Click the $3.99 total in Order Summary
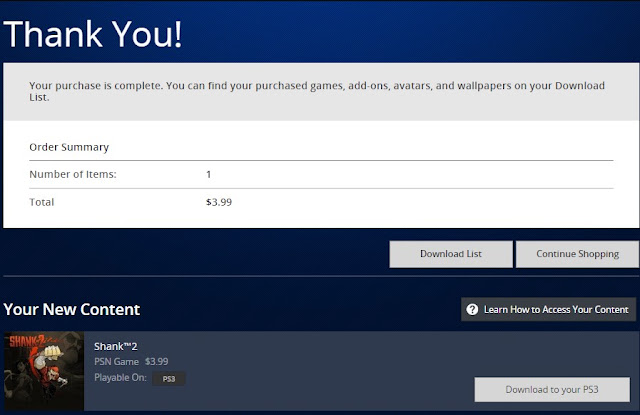The width and height of the screenshot is (640, 415). 219,202
